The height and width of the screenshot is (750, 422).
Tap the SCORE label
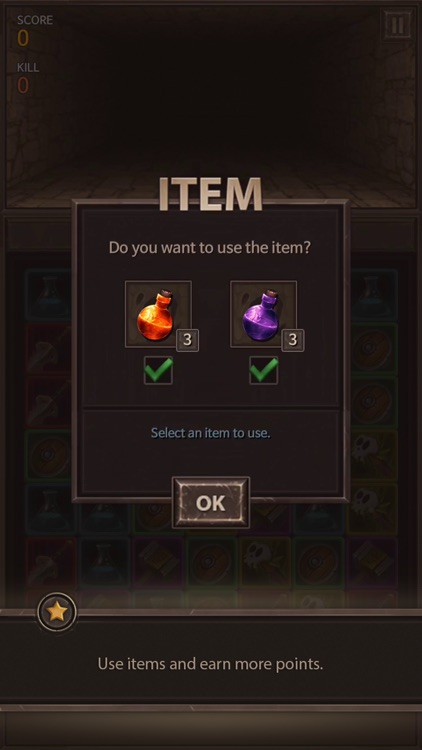tap(35, 20)
